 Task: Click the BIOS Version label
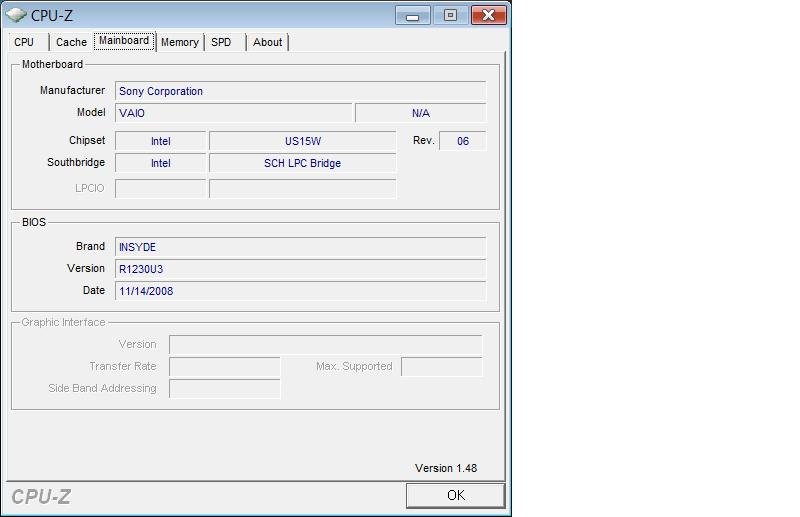86,268
